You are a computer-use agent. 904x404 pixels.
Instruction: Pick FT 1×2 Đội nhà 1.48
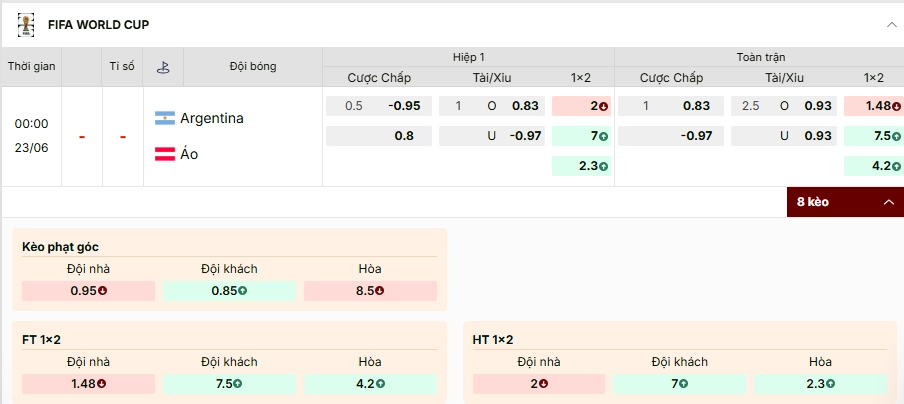88,384
